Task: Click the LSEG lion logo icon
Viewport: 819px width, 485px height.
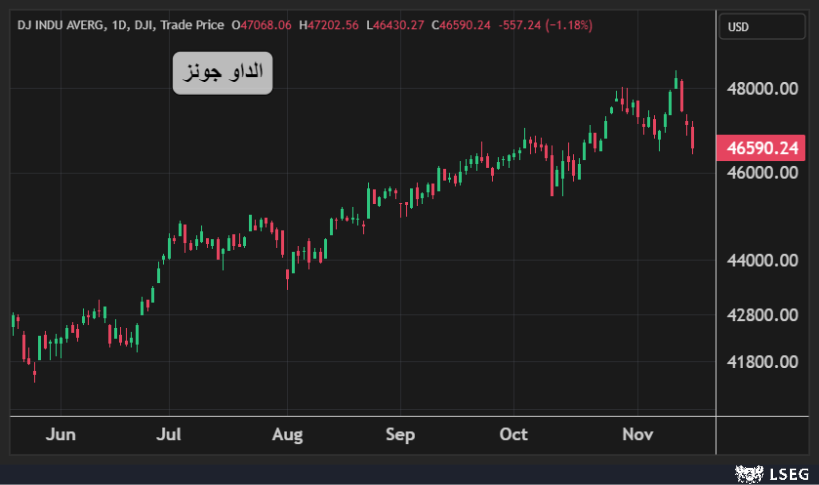Action: [746, 472]
